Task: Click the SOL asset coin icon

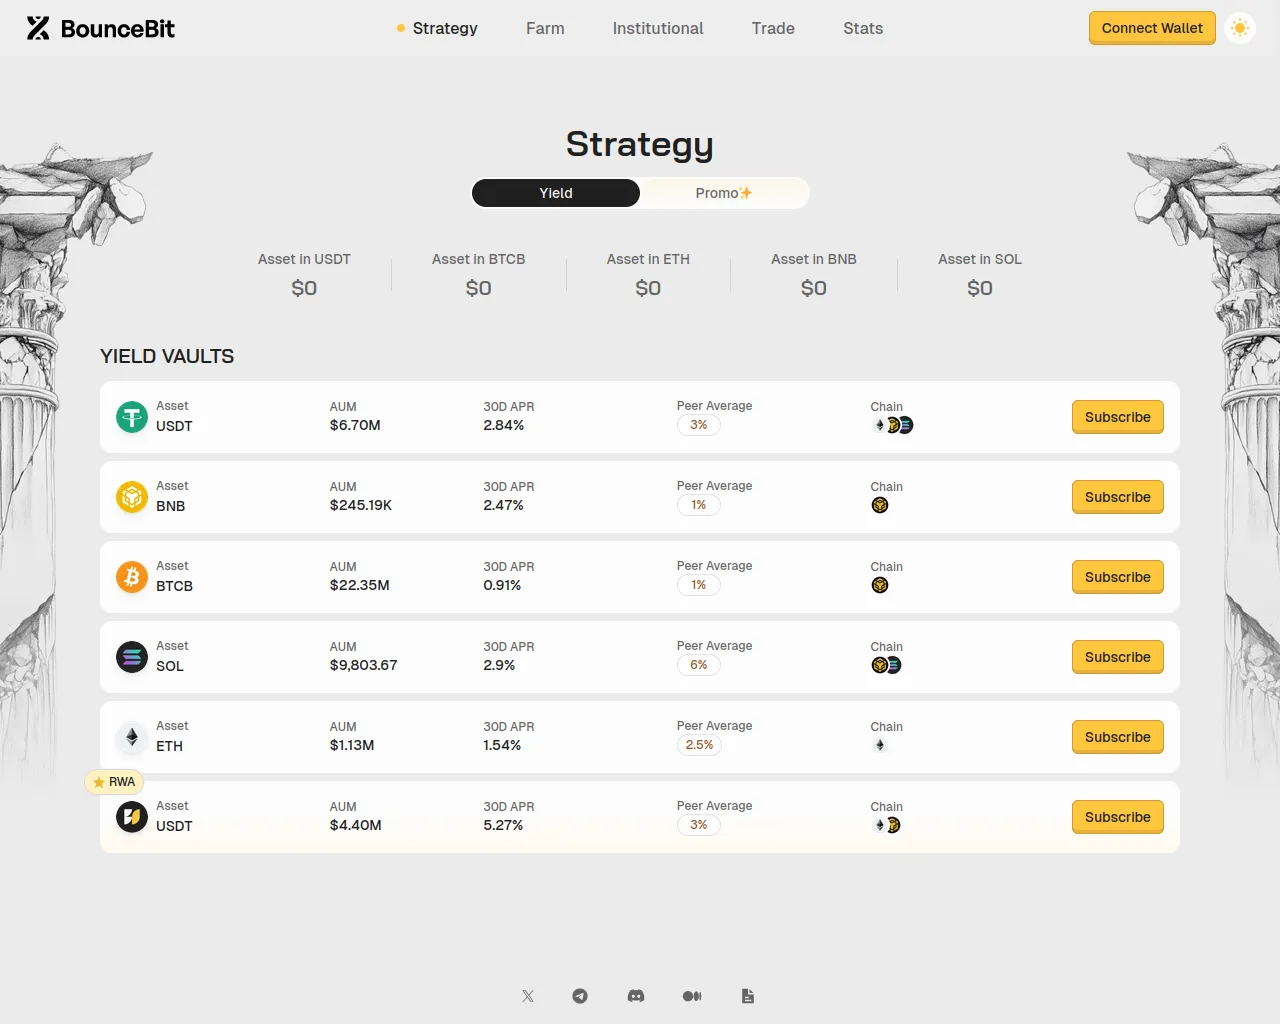Action: coord(132,657)
